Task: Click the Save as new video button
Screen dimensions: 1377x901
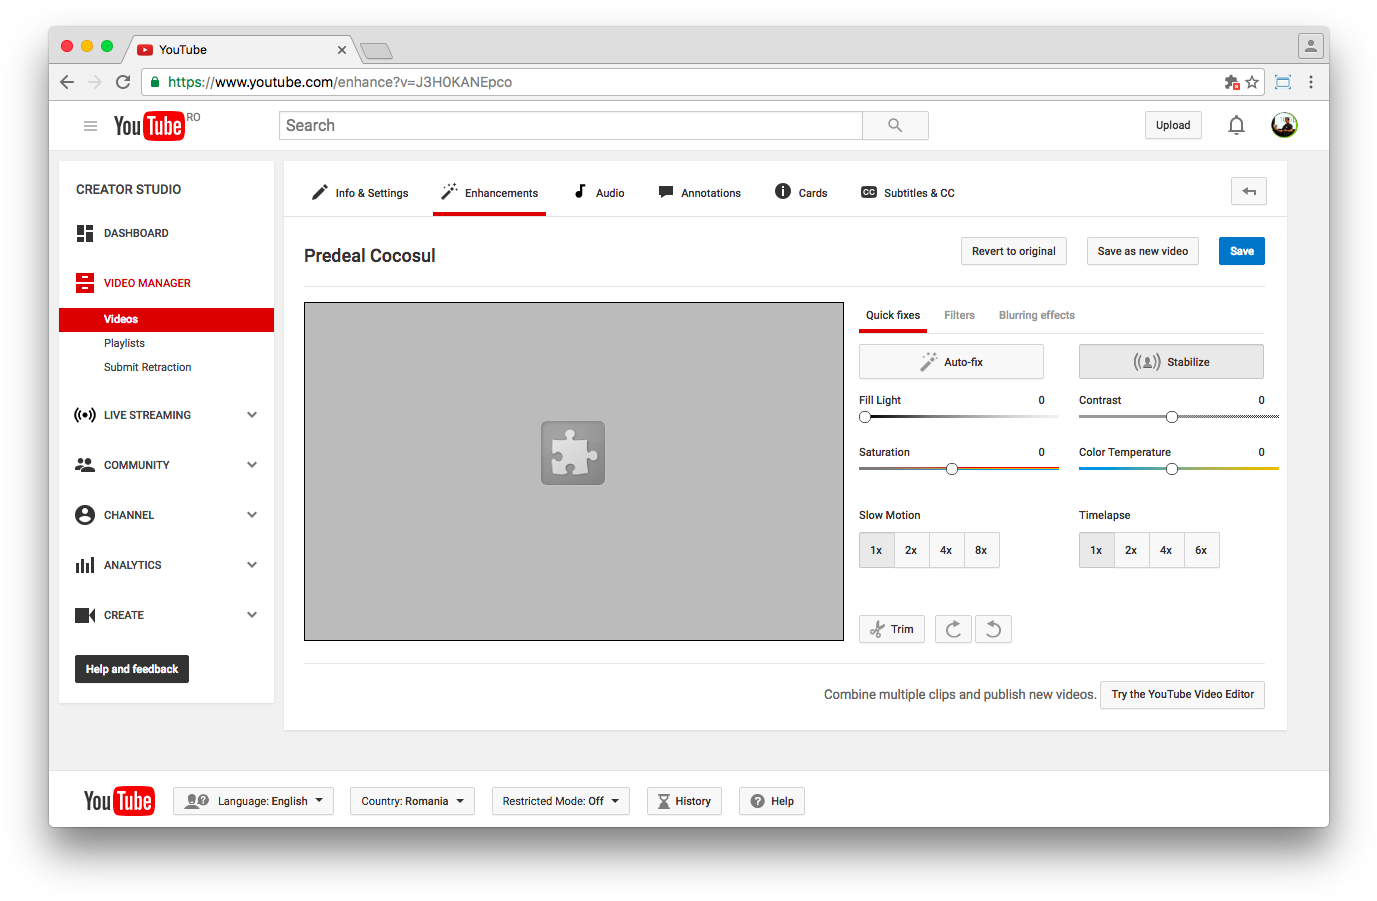Action: [x=1142, y=251]
